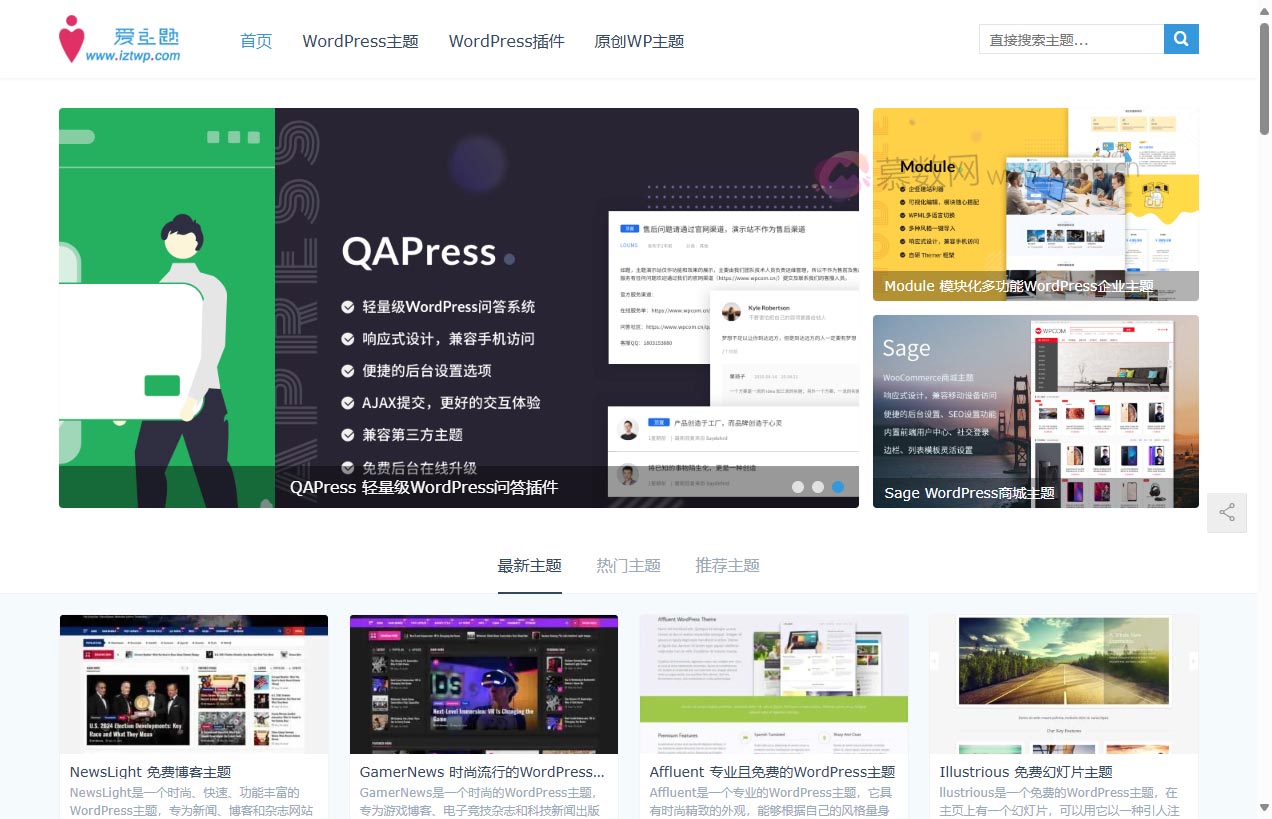Open the Module 企业主题 banner
Viewport: 1272px width, 819px height.
coord(1035,204)
